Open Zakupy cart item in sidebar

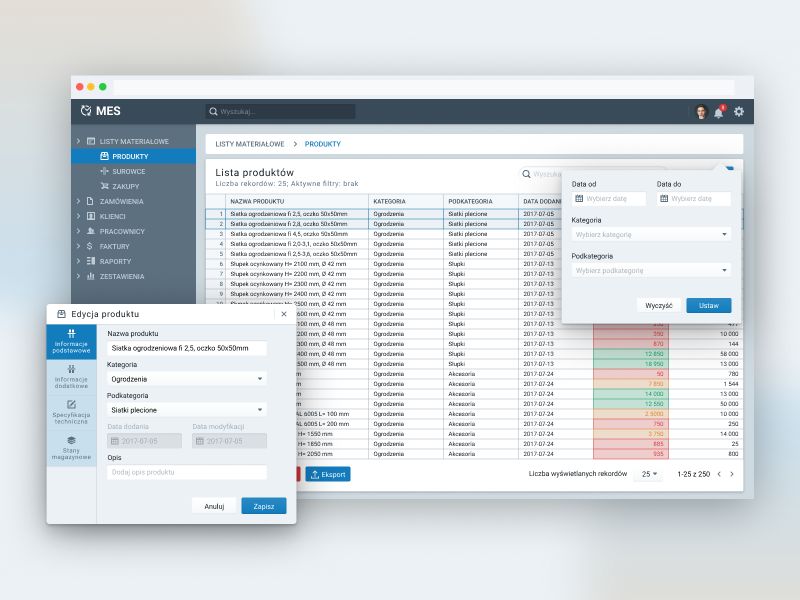point(125,186)
